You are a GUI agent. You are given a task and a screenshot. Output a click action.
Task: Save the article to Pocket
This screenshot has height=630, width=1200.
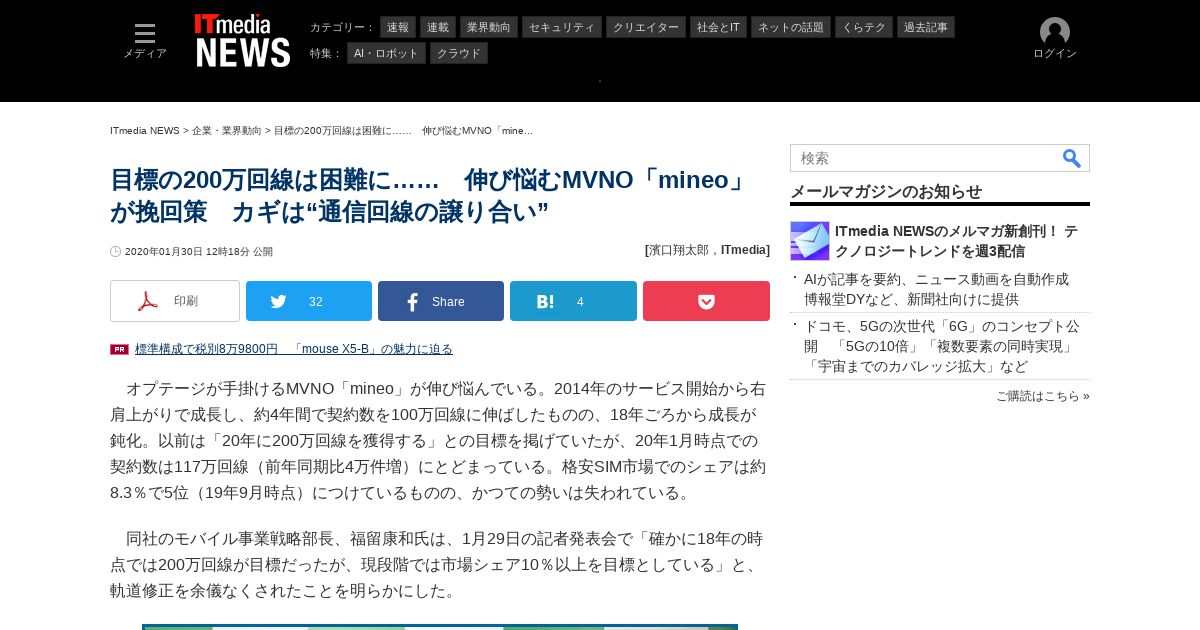pyautogui.click(x=706, y=301)
